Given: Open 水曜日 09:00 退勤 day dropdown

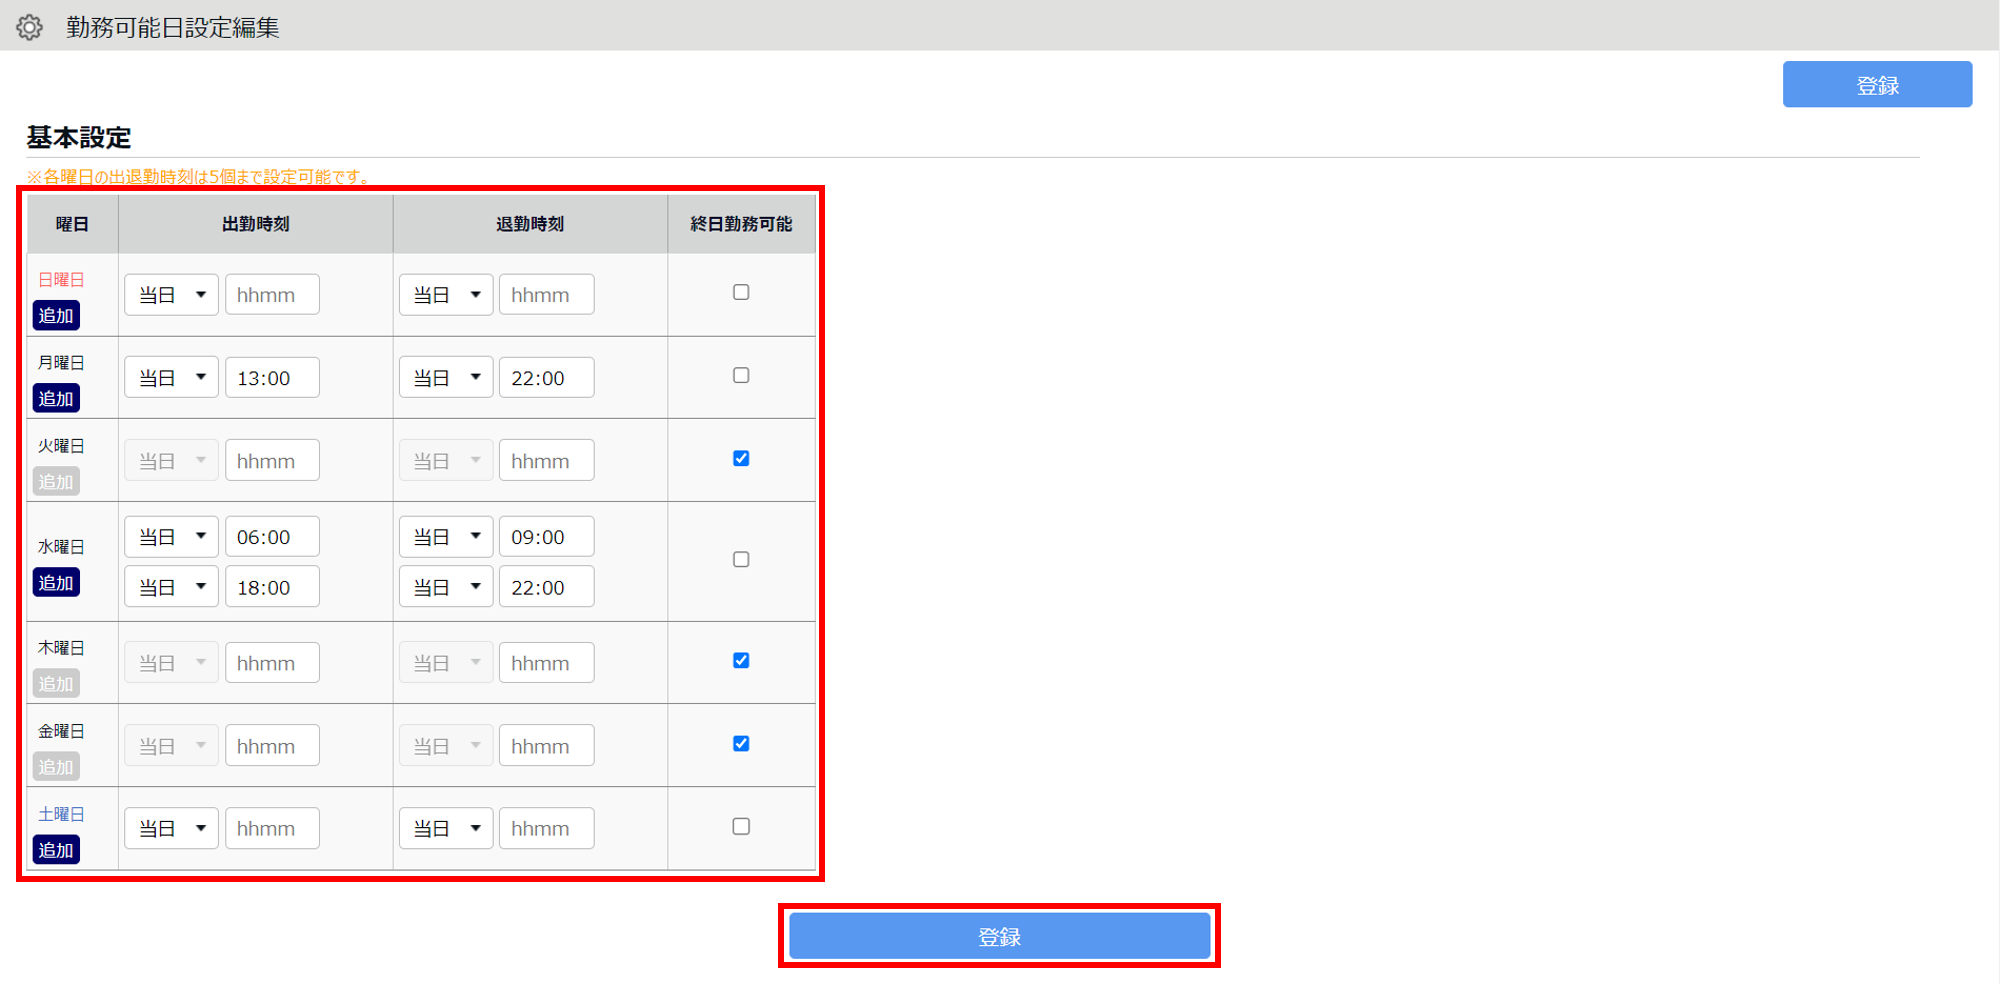Looking at the screenshot, I should click(x=446, y=537).
